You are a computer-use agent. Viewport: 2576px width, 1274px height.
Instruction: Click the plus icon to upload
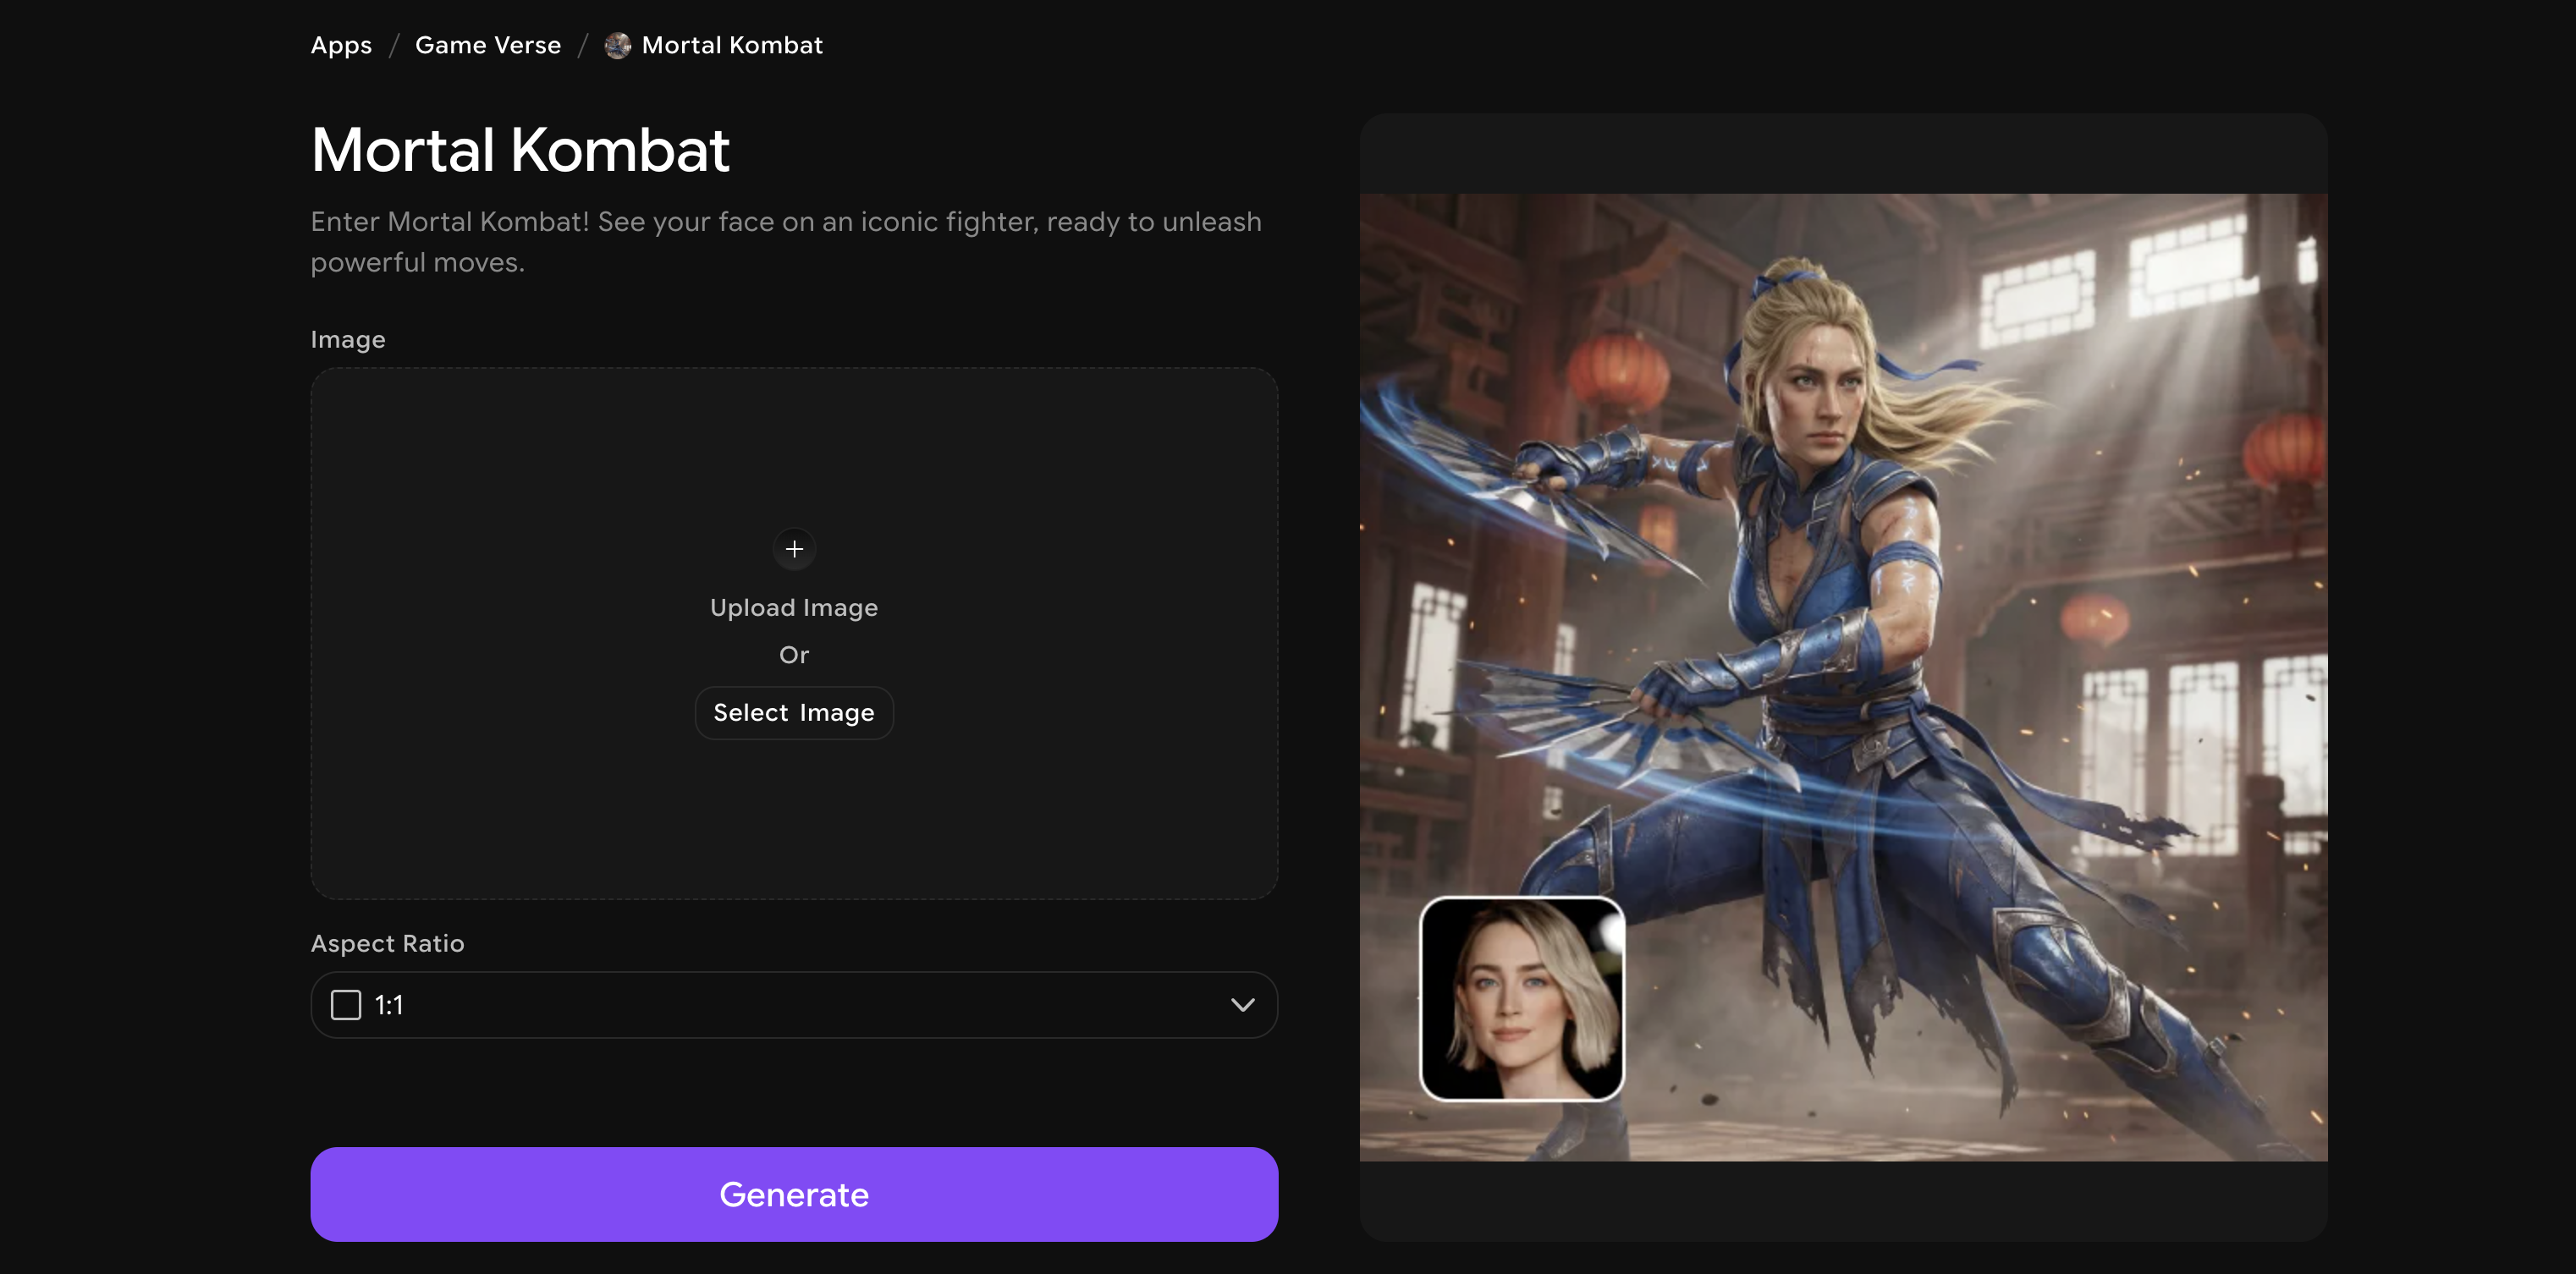pos(794,549)
